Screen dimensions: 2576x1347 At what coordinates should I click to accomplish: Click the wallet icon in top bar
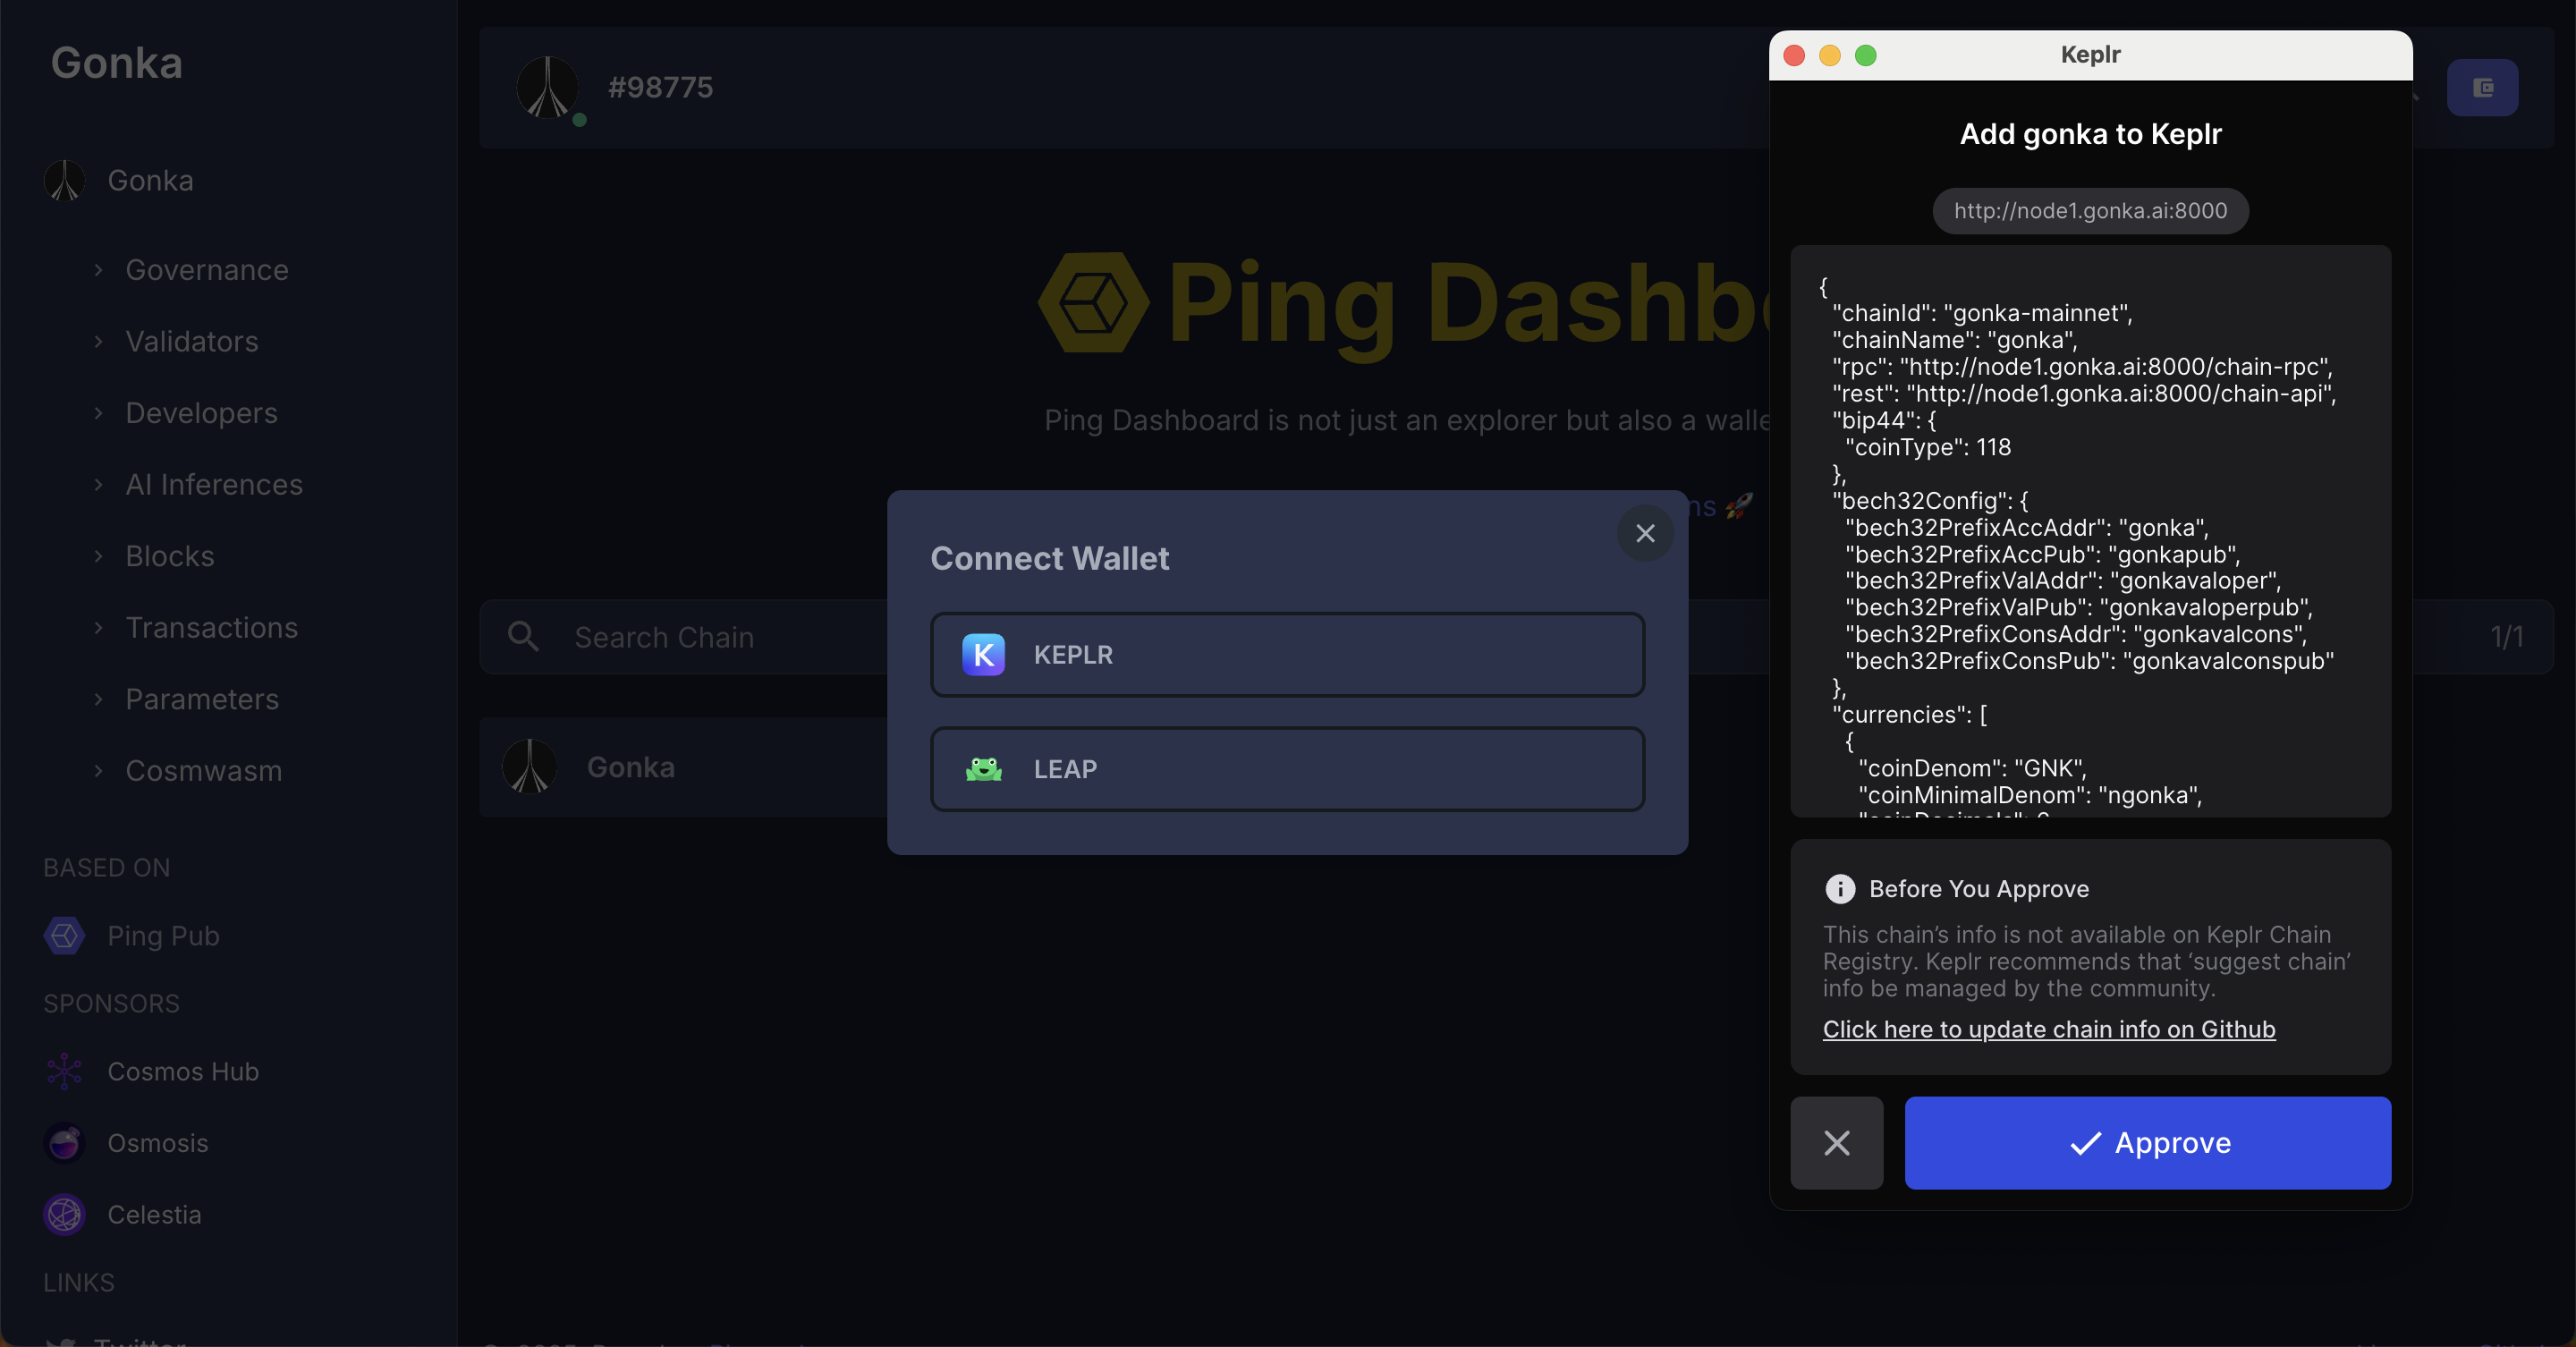[x=2482, y=88]
